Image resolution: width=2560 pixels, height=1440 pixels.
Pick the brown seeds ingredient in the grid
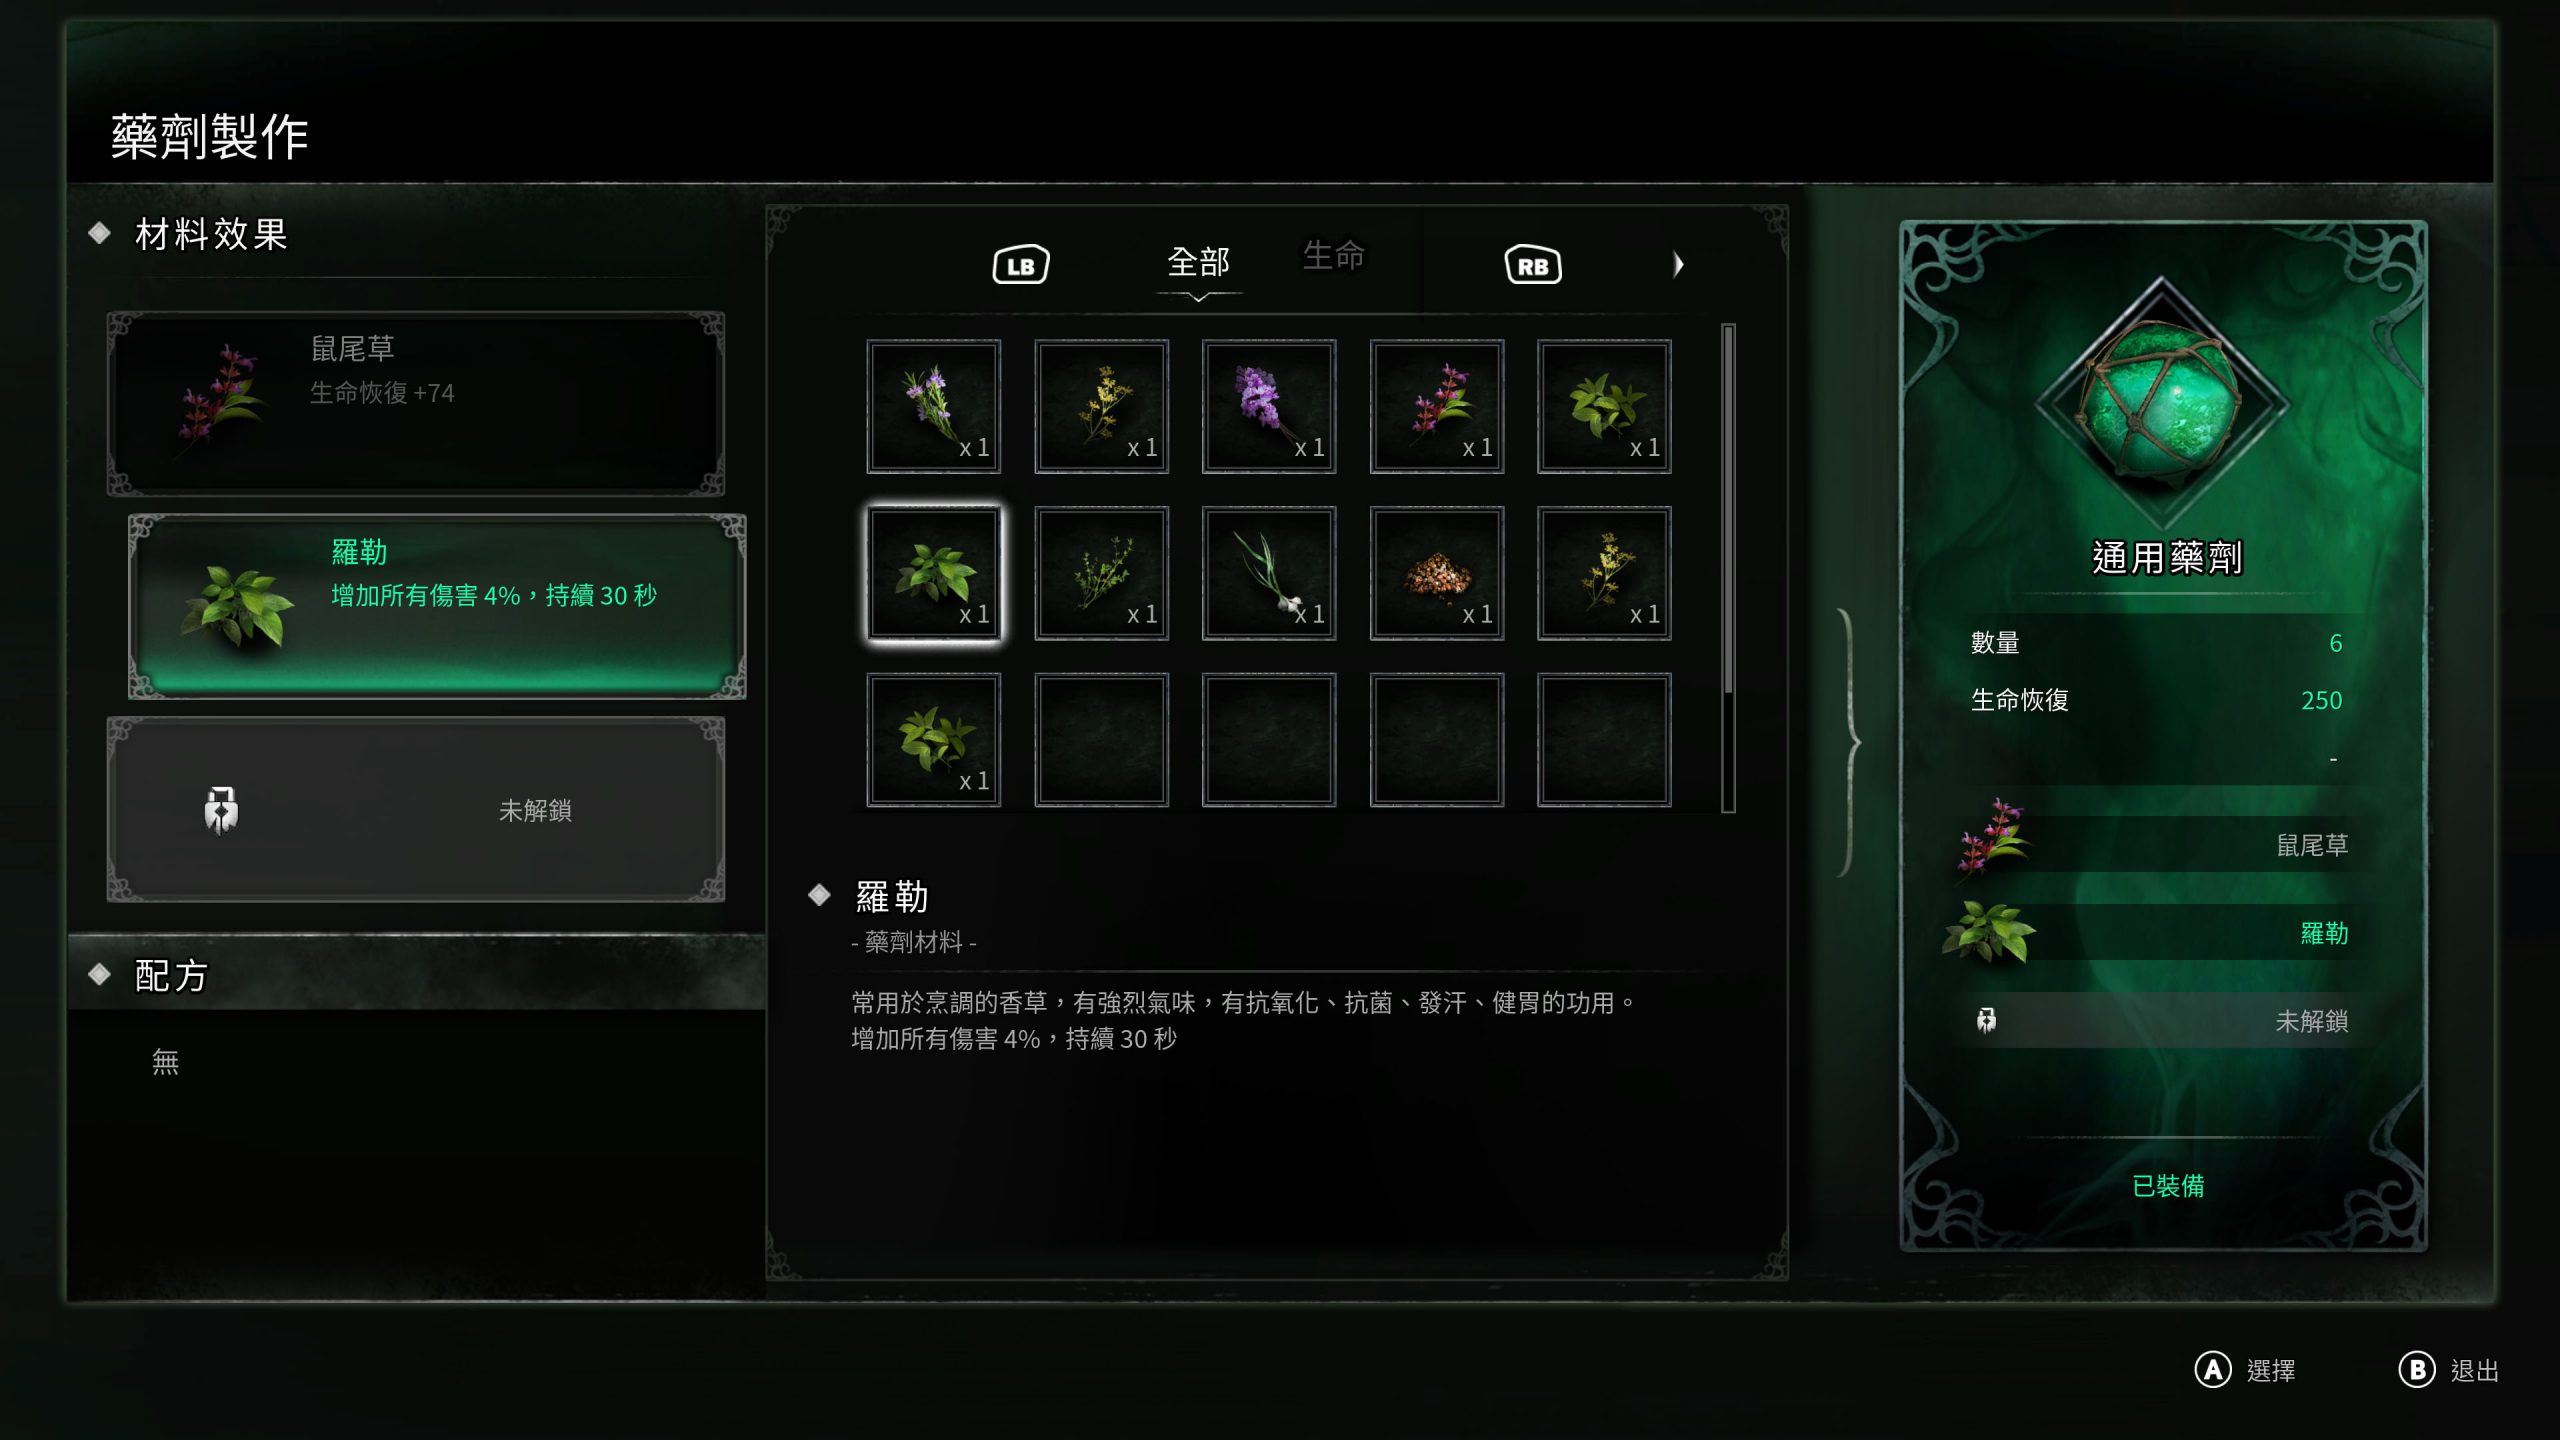pyautogui.click(x=1436, y=573)
